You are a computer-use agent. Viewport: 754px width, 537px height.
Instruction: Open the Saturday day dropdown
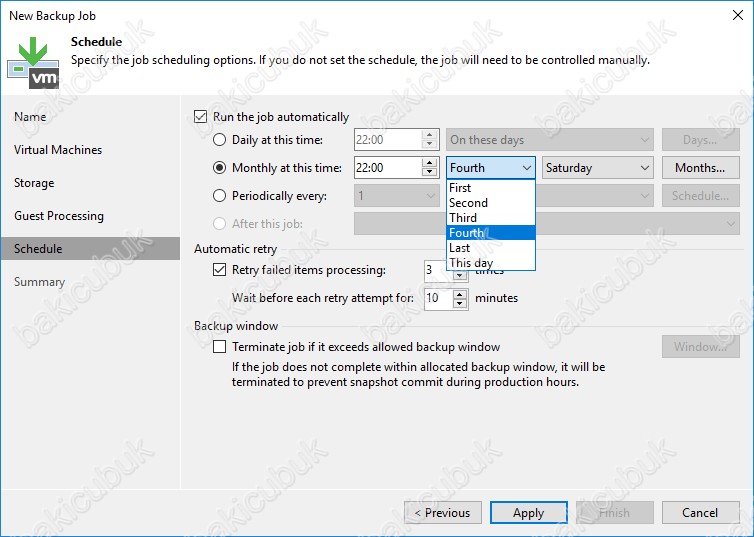pos(598,168)
